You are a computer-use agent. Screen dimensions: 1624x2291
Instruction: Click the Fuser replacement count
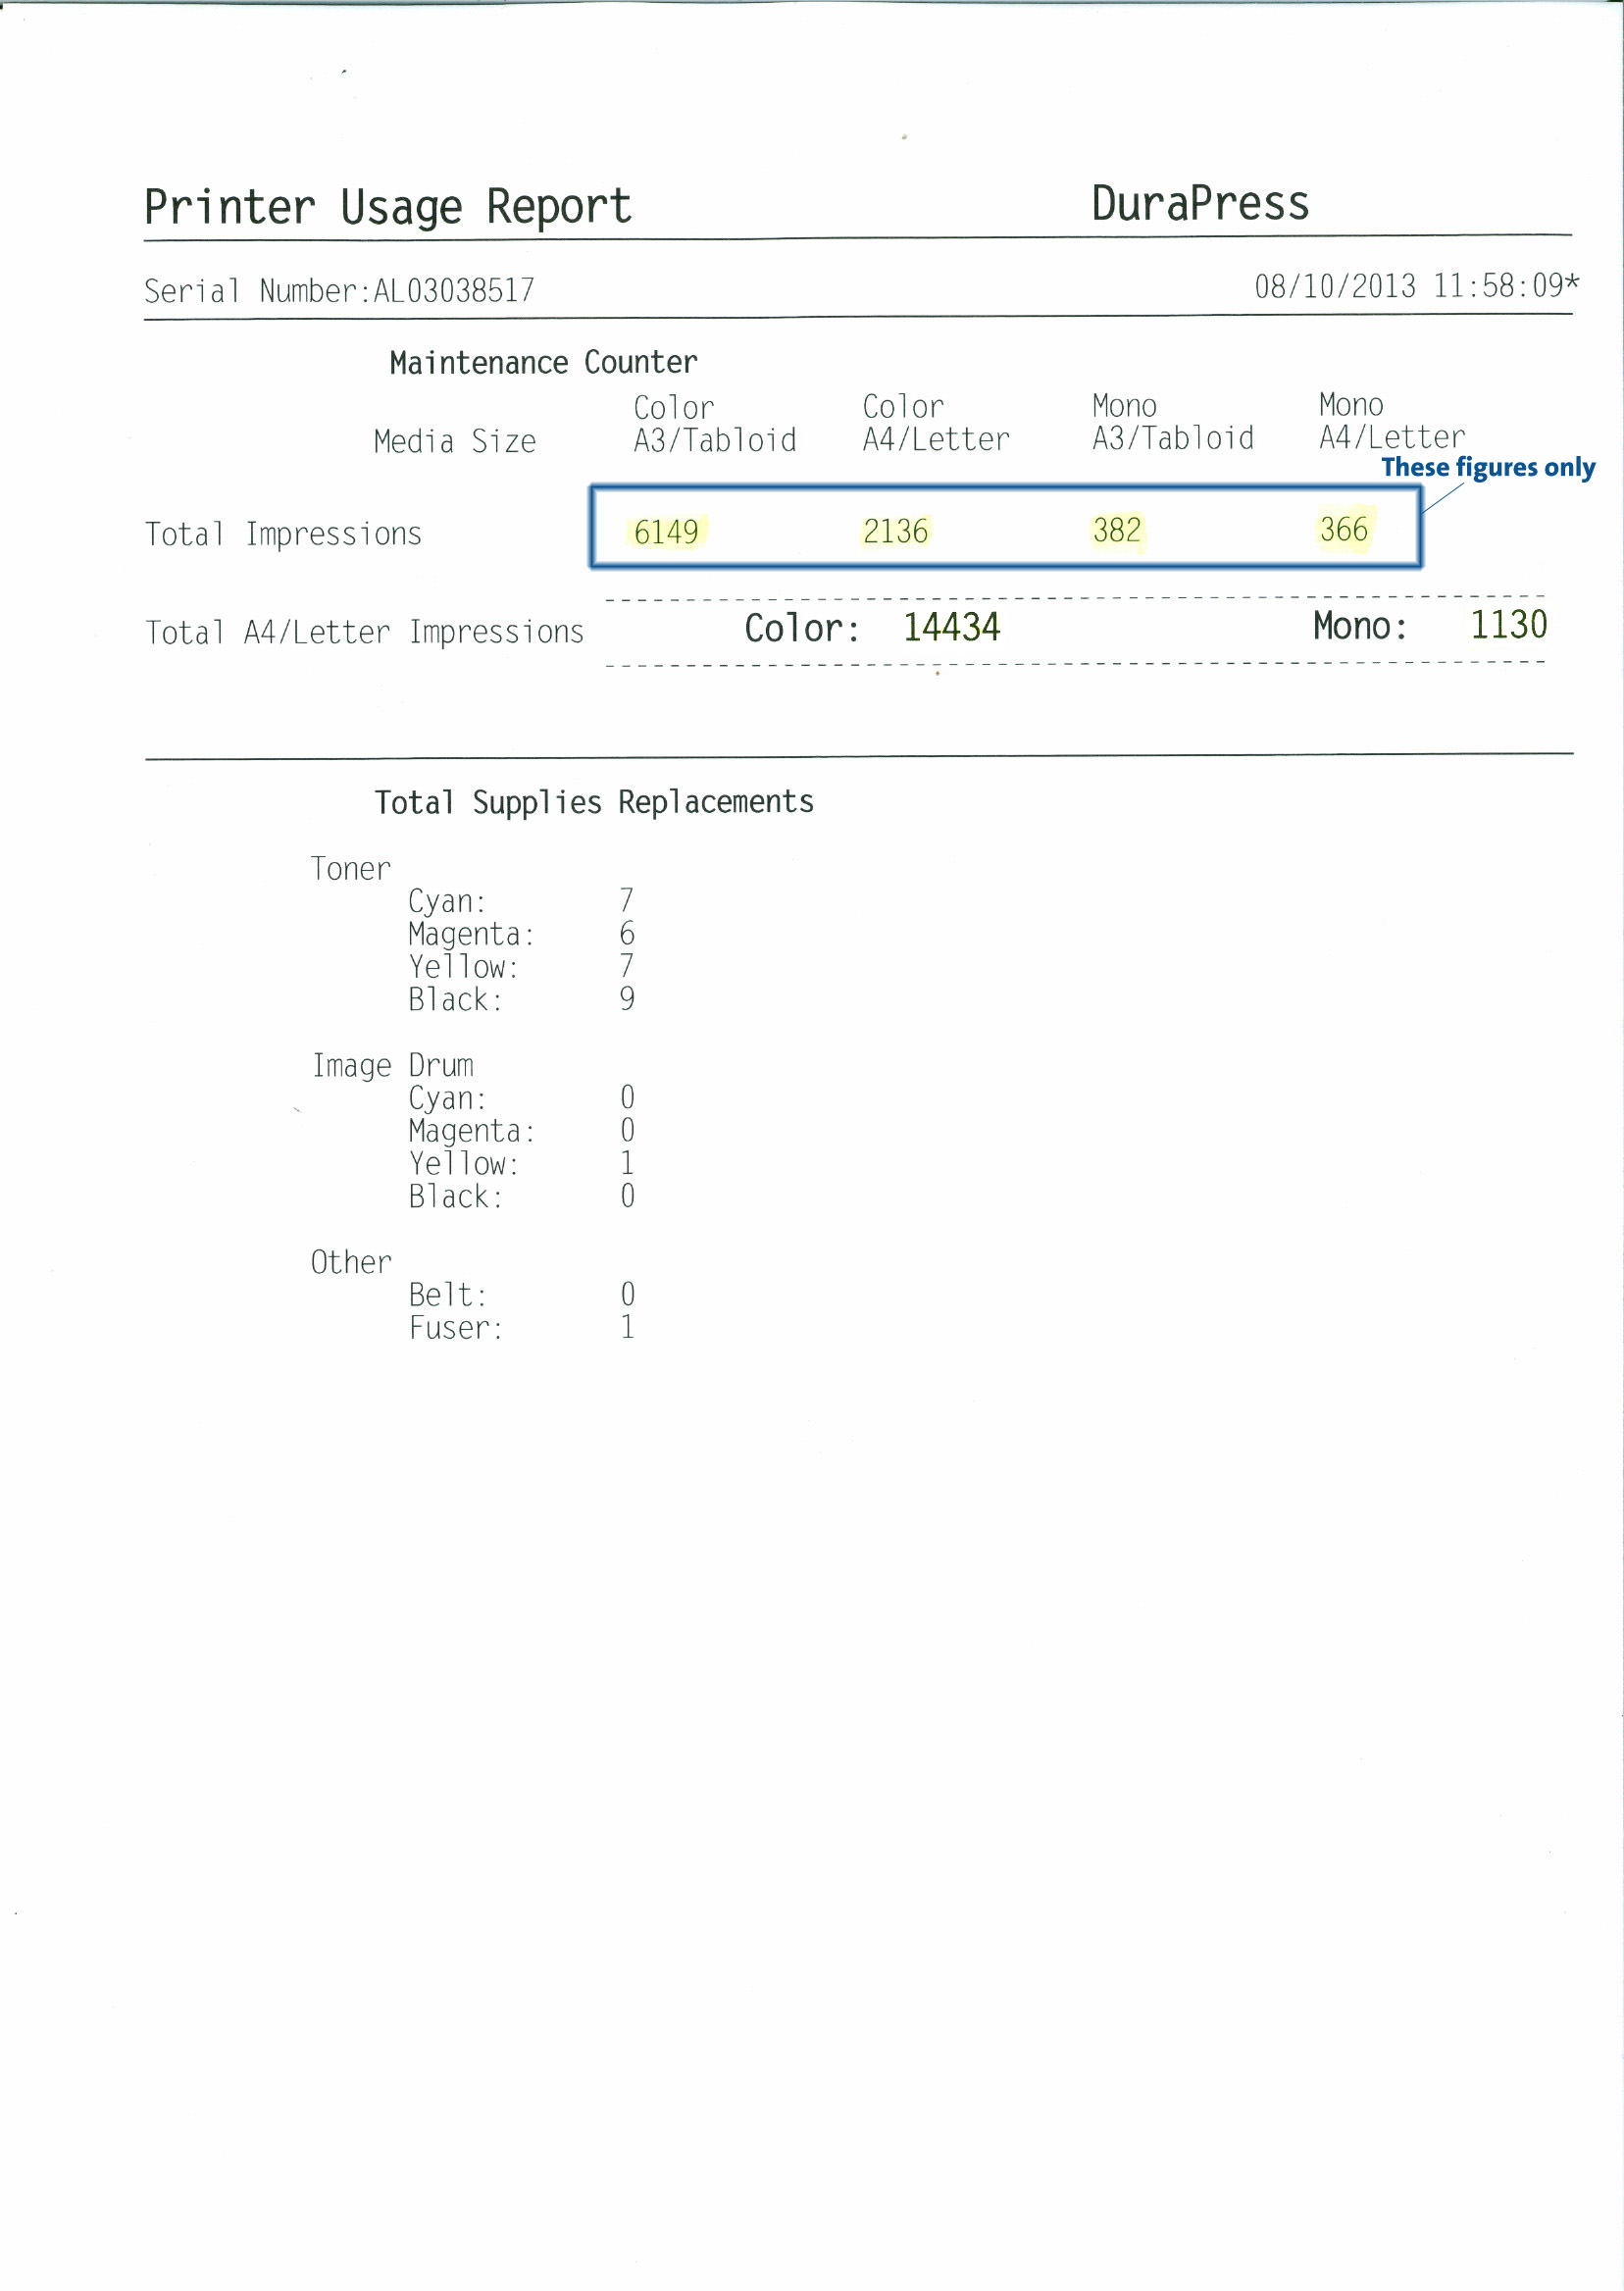tap(627, 1327)
